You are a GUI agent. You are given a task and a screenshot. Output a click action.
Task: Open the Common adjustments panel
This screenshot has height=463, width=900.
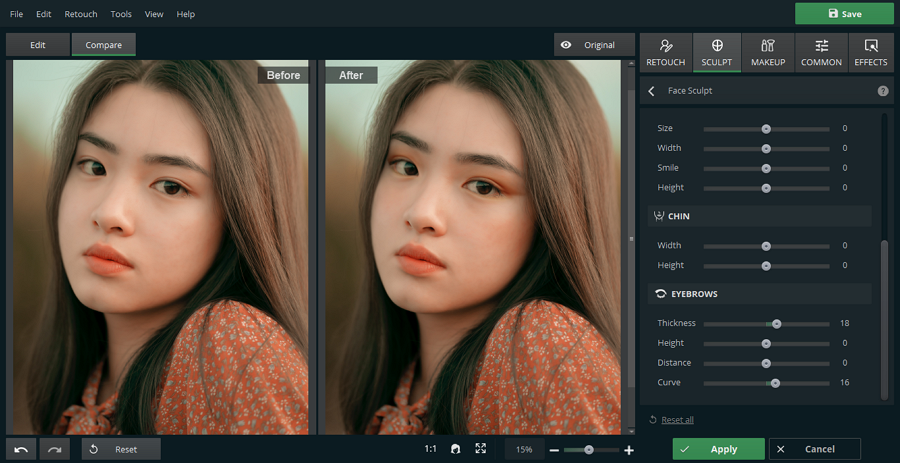(x=821, y=53)
